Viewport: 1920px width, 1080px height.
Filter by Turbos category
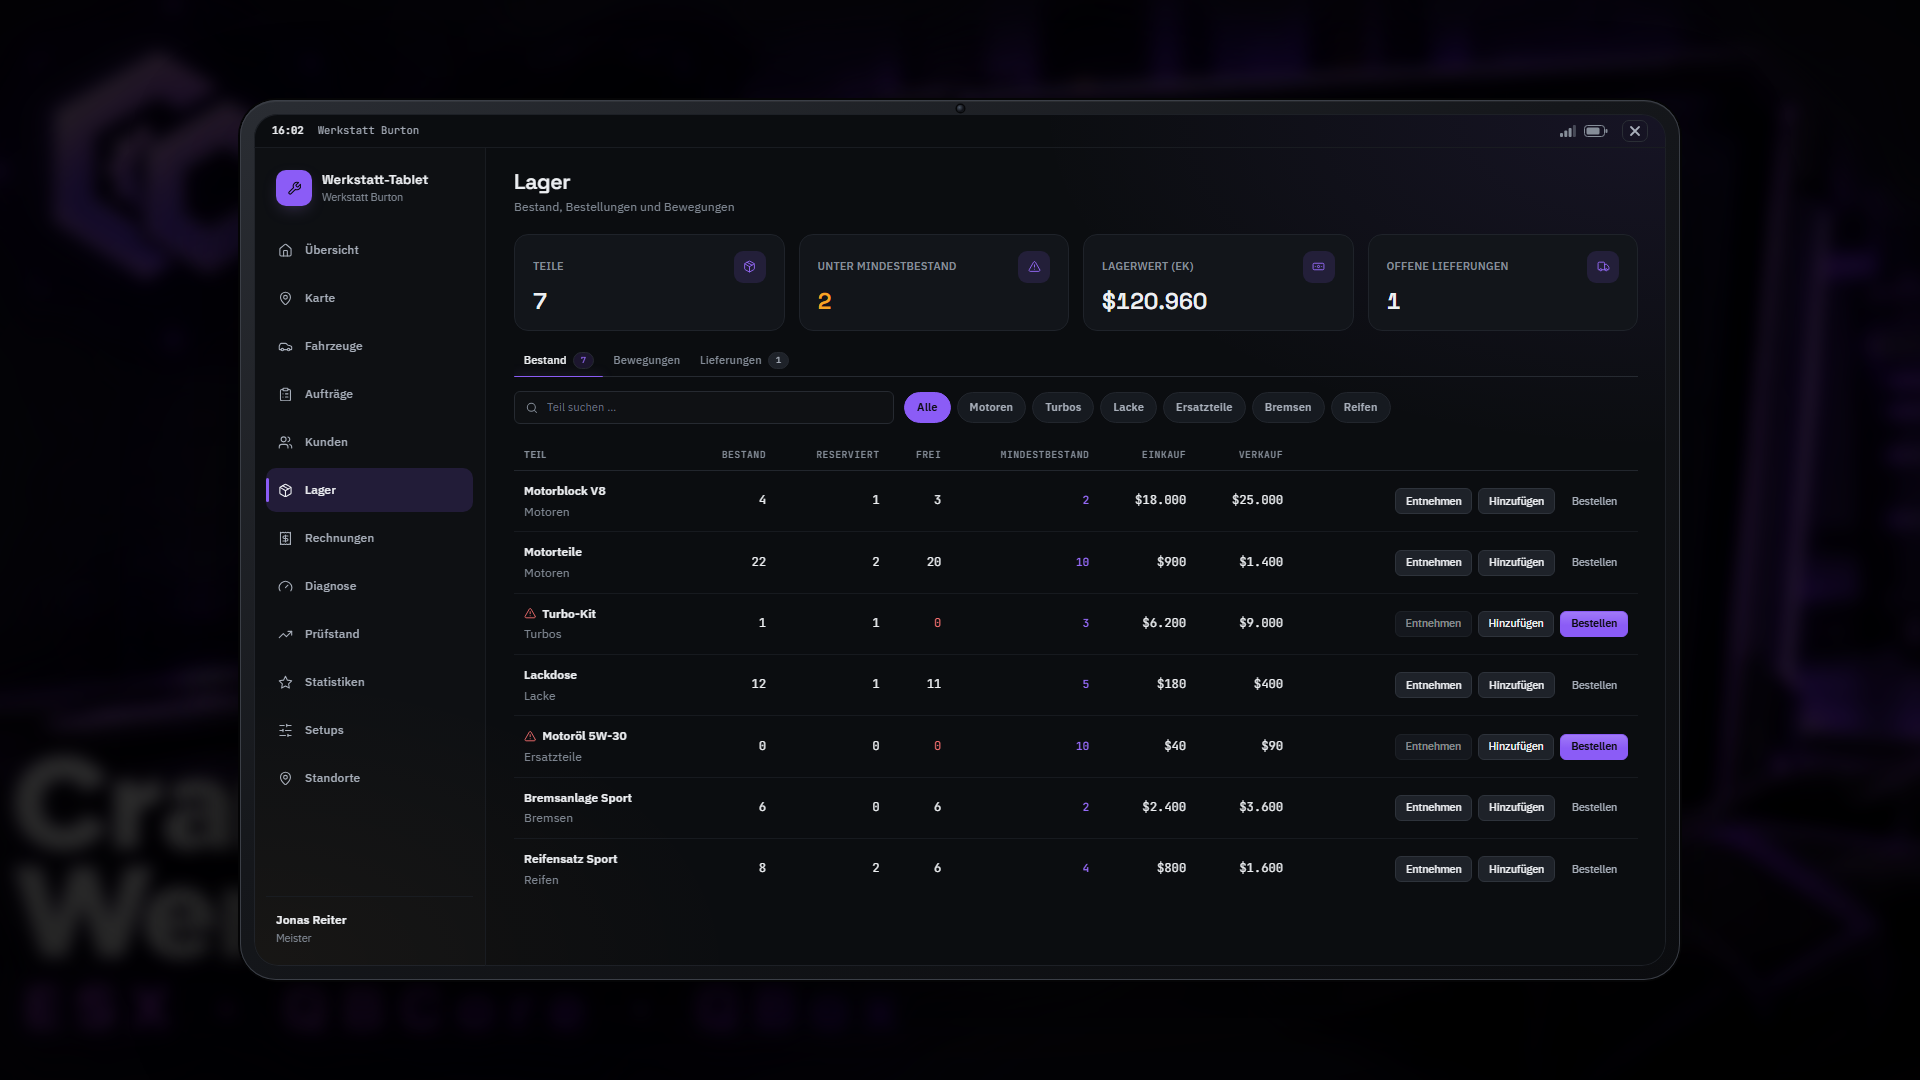tap(1063, 407)
